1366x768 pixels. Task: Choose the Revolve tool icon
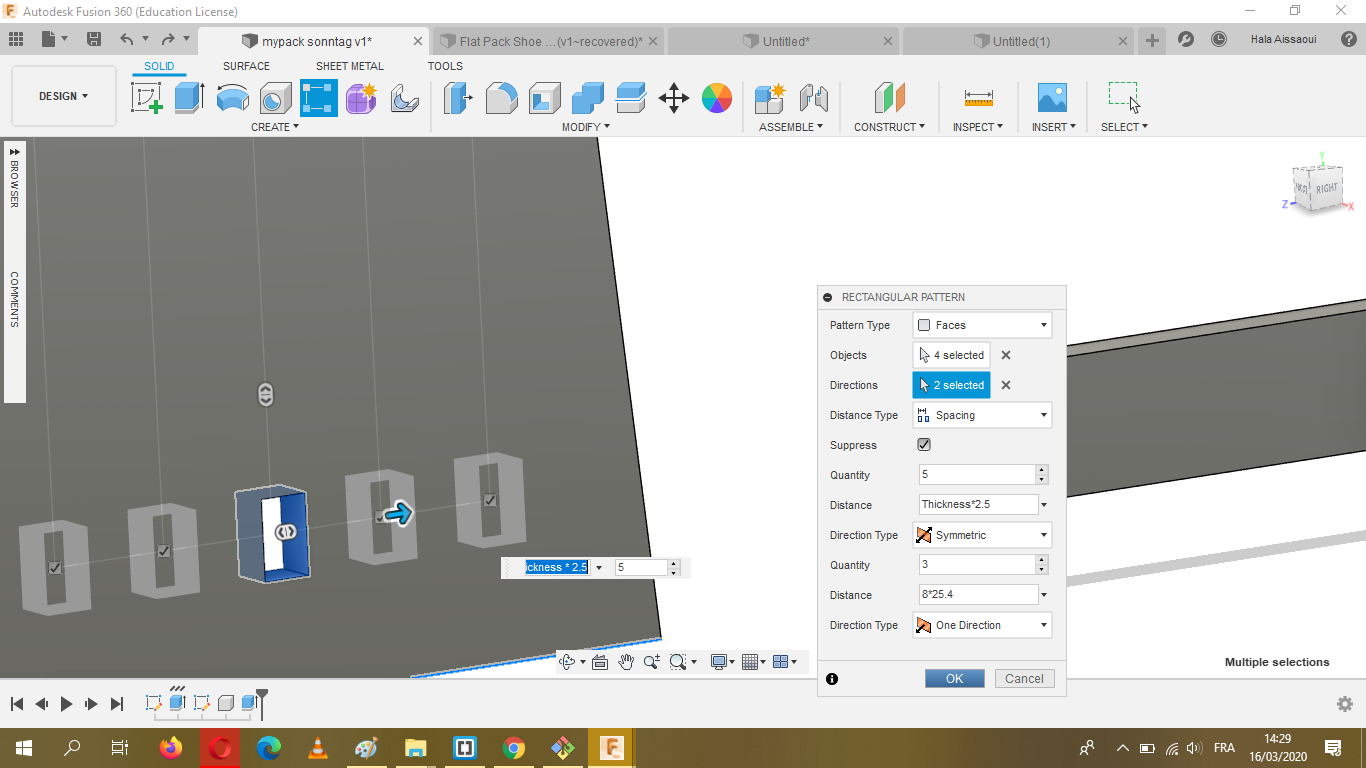click(233, 98)
